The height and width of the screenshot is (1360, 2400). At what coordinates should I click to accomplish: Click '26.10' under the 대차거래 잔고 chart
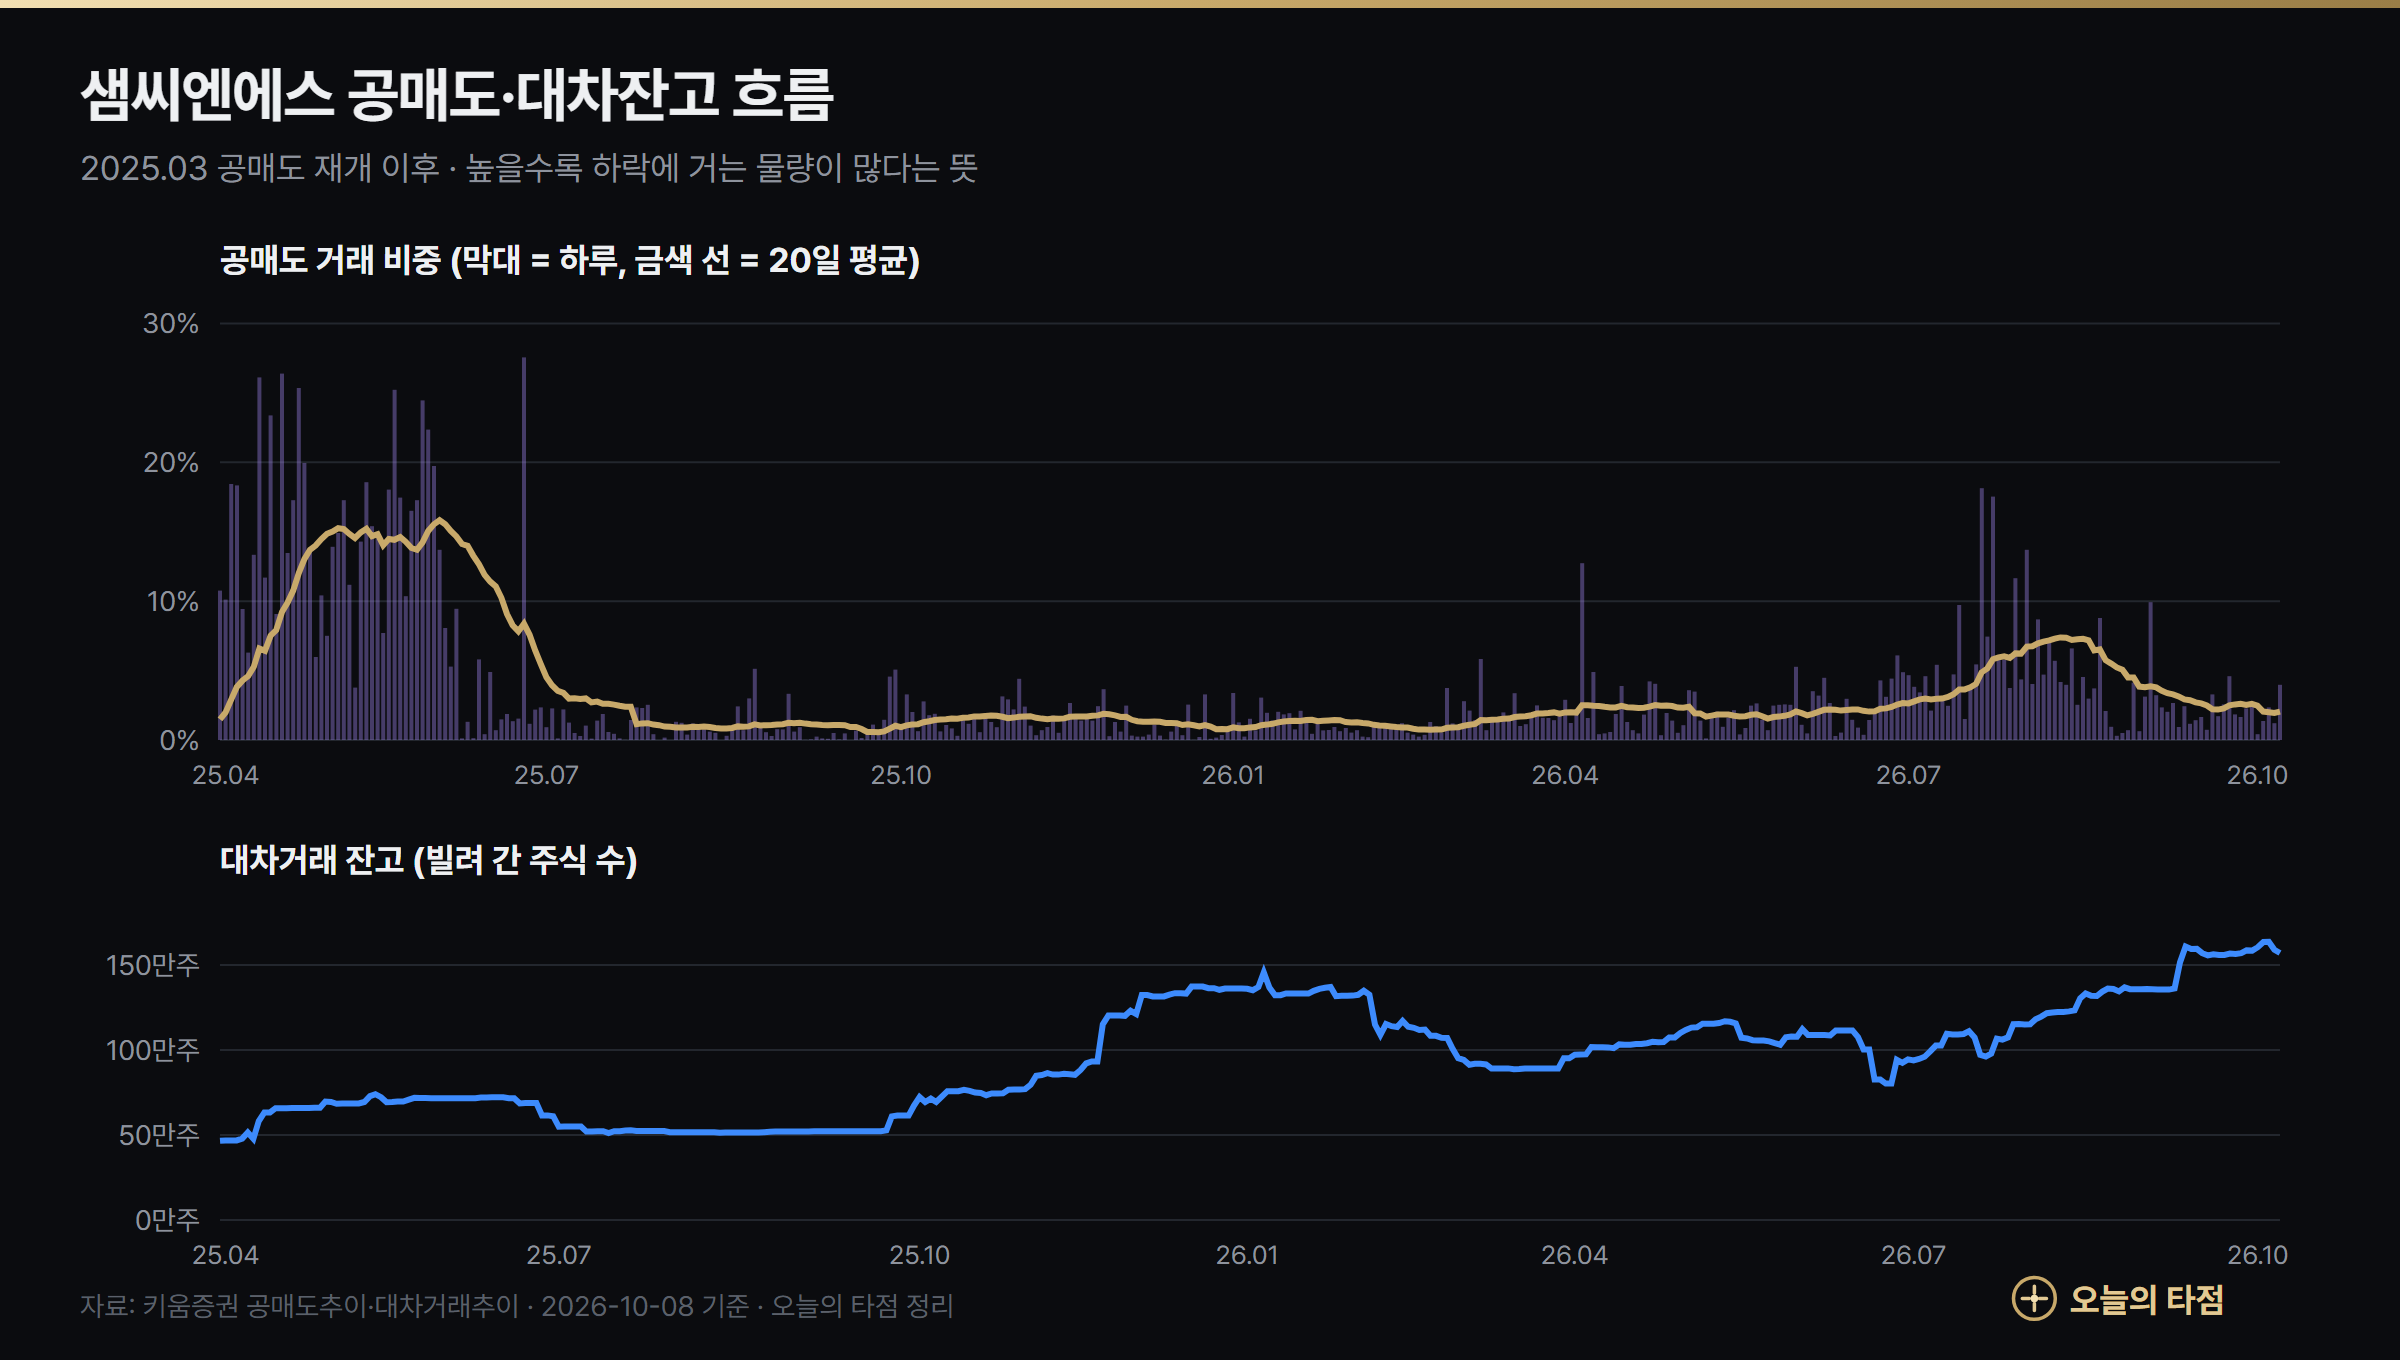coord(2257,1255)
